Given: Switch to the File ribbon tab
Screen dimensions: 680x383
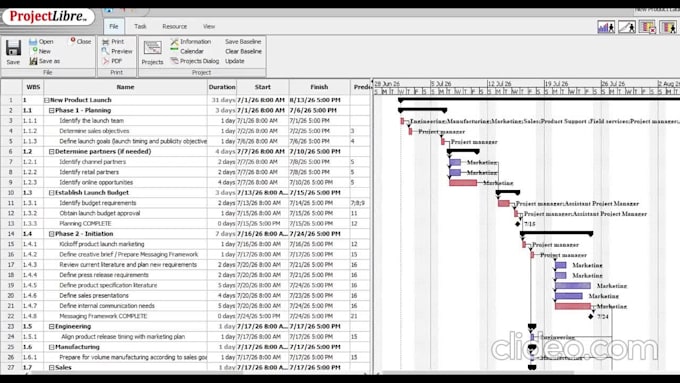Looking at the screenshot, I should coord(114,26).
